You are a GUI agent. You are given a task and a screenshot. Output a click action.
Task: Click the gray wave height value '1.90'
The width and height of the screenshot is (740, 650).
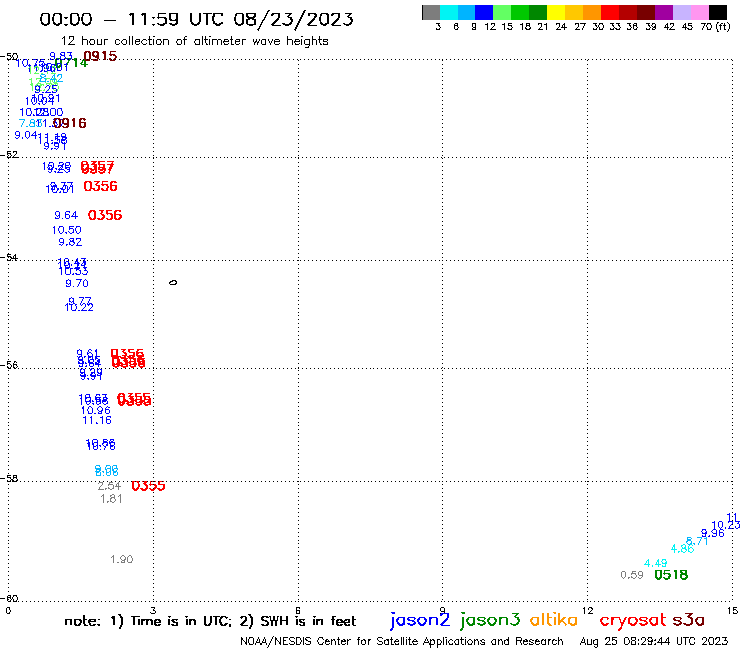pyautogui.click(x=122, y=559)
